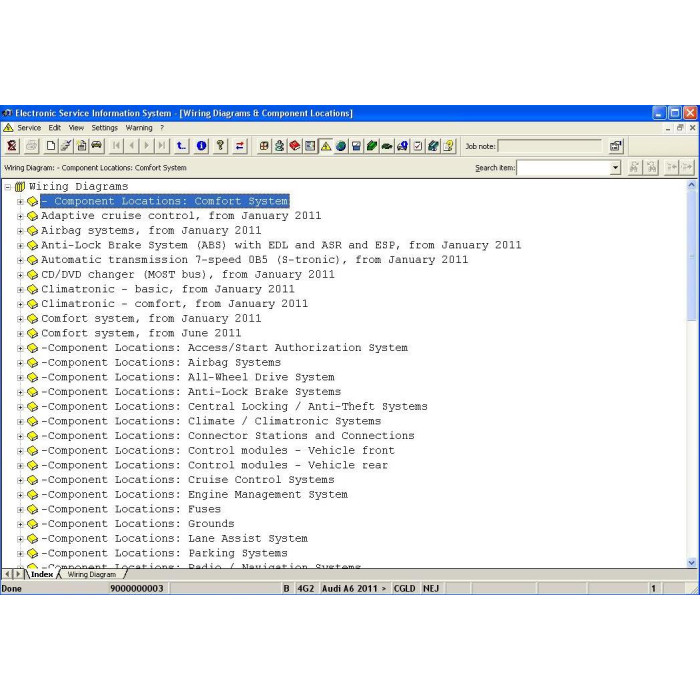Viewport: 700px width, 700px height.
Task: Select Anti-Lock Brake System (ABS) with EDL row
Action: [281, 245]
